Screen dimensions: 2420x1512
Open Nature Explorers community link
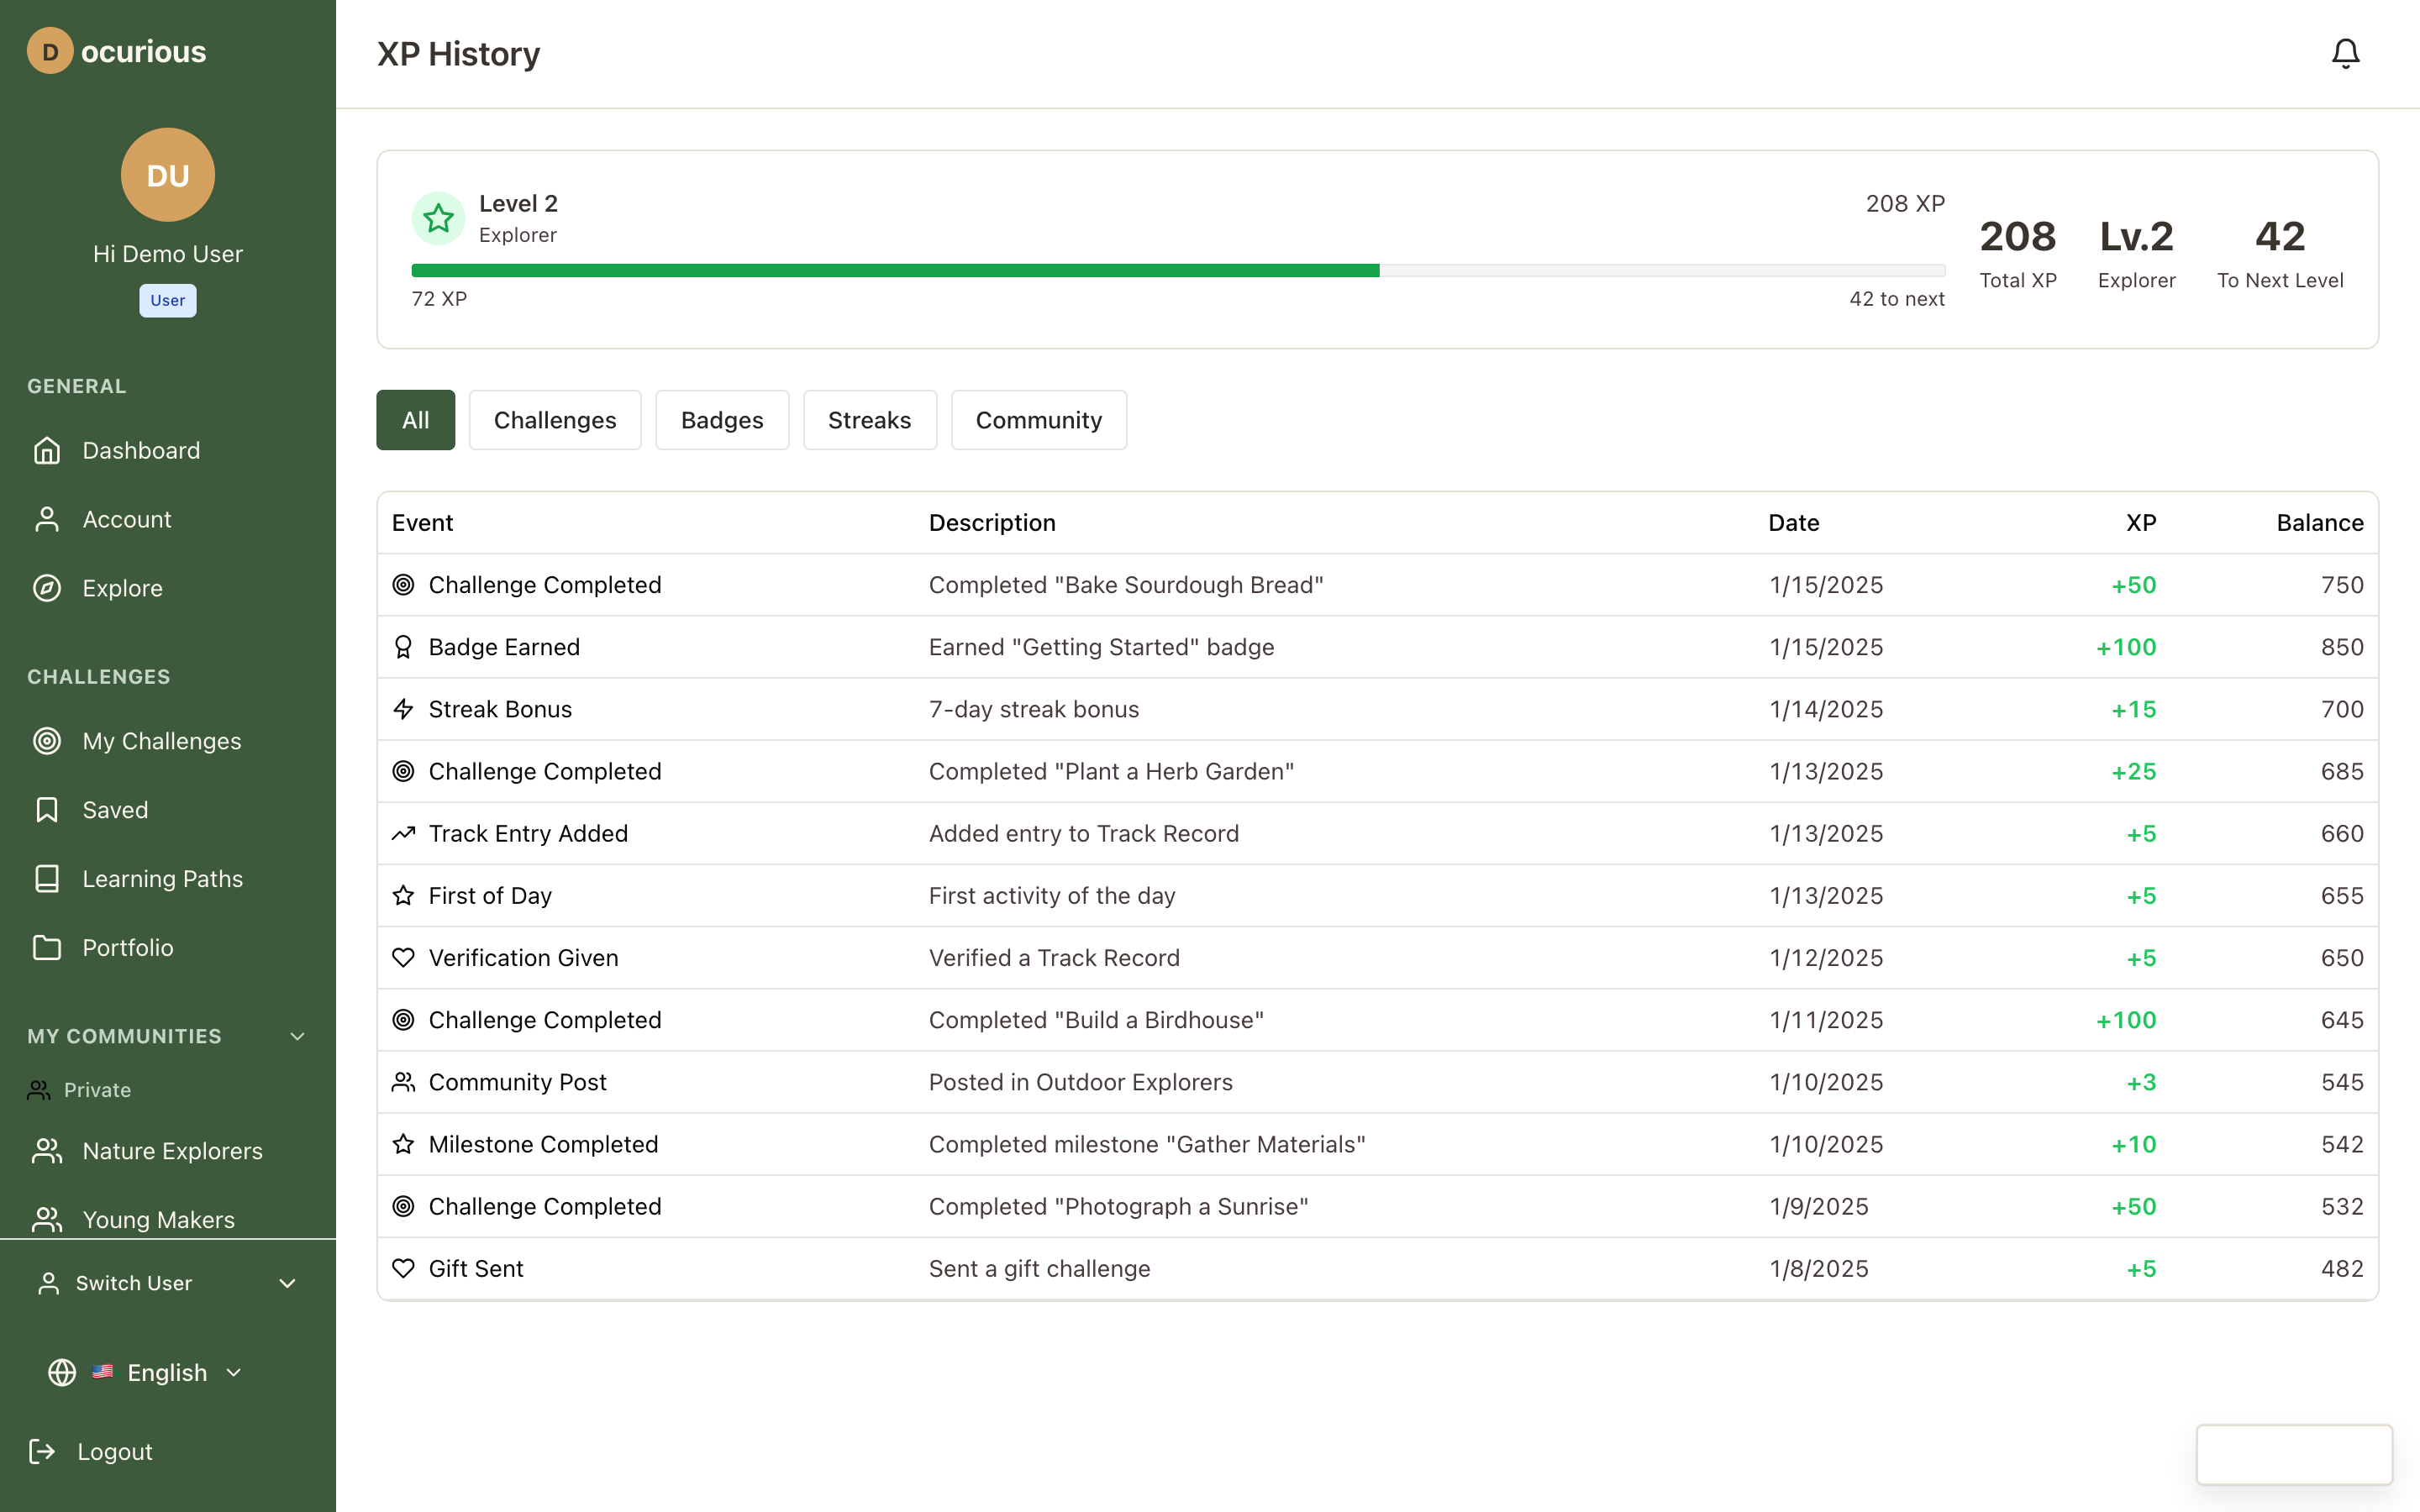pos(172,1151)
